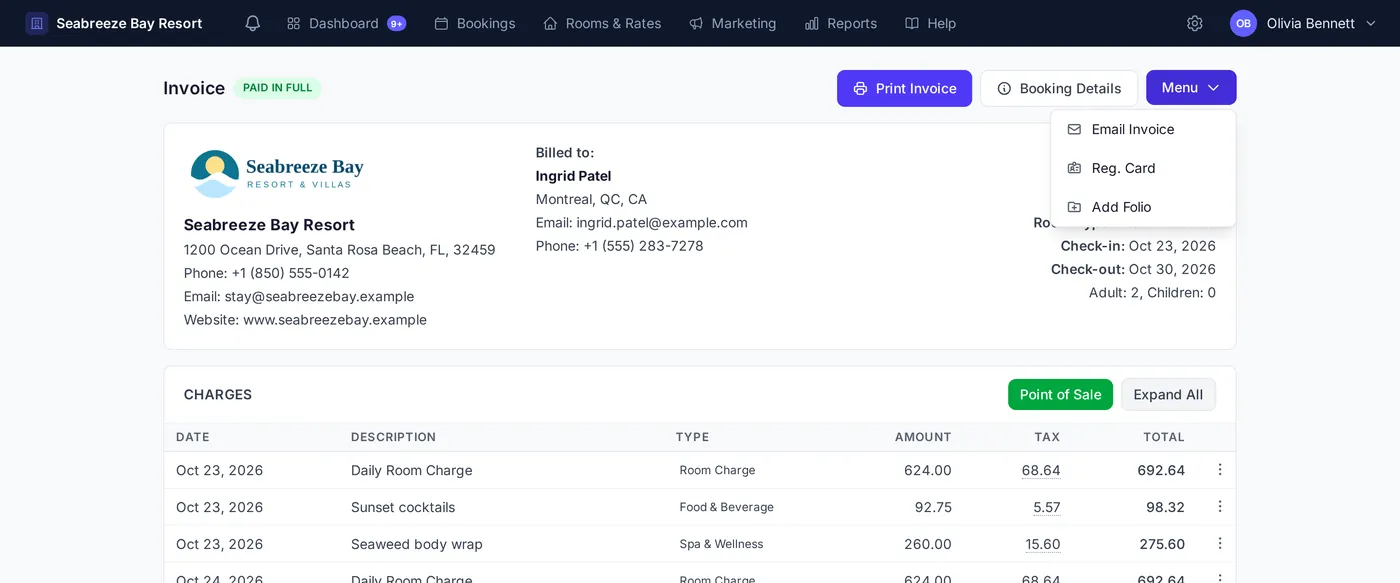Click the green Point of Sale button

coord(1060,395)
